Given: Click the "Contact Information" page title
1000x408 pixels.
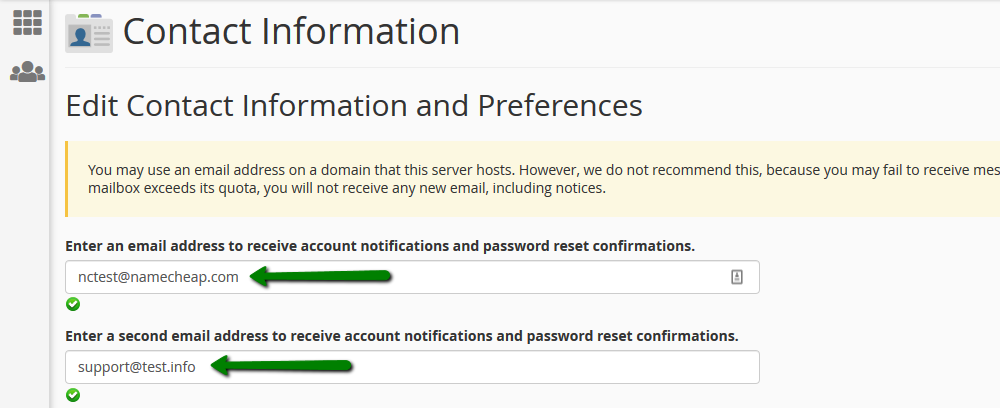Looking at the screenshot, I should click(x=291, y=31).
